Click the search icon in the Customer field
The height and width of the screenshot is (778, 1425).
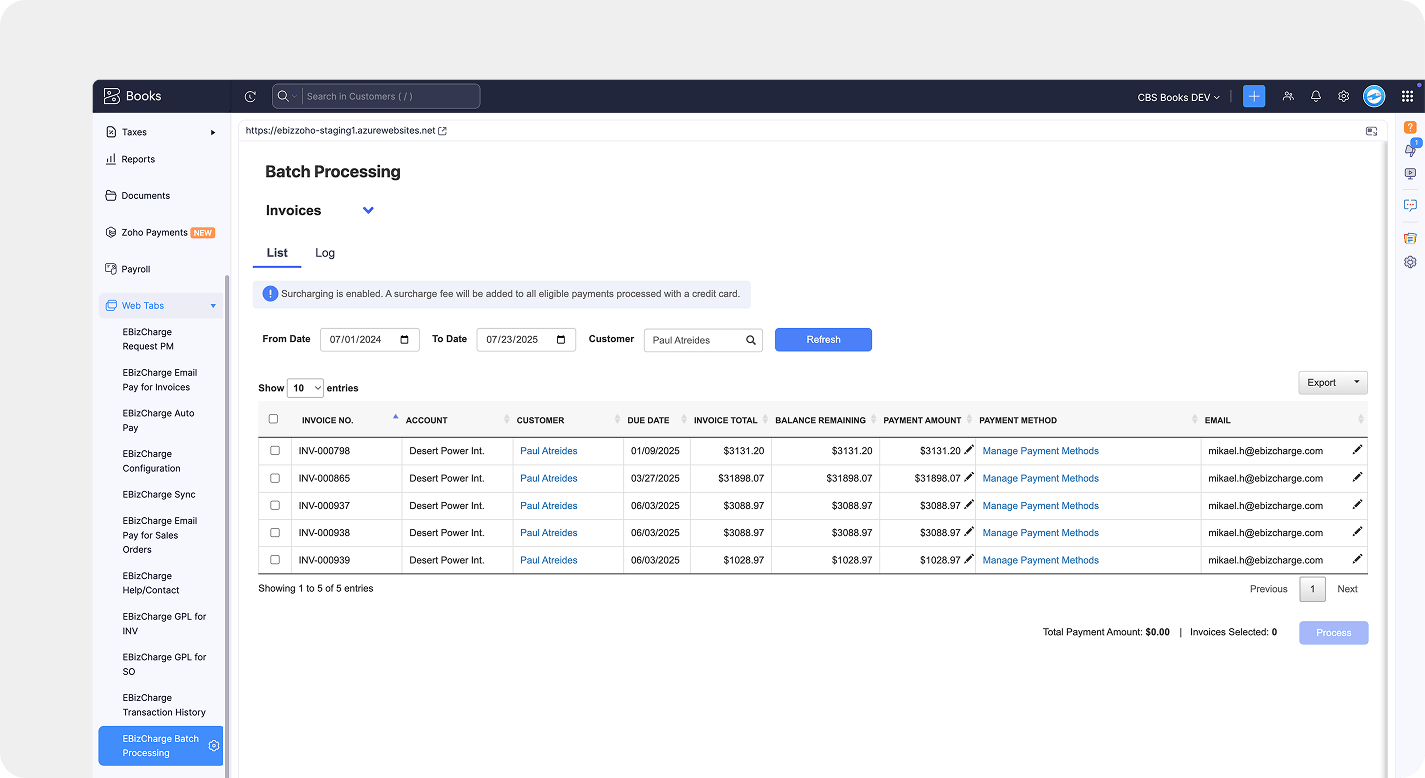click(x=751, y=340)
